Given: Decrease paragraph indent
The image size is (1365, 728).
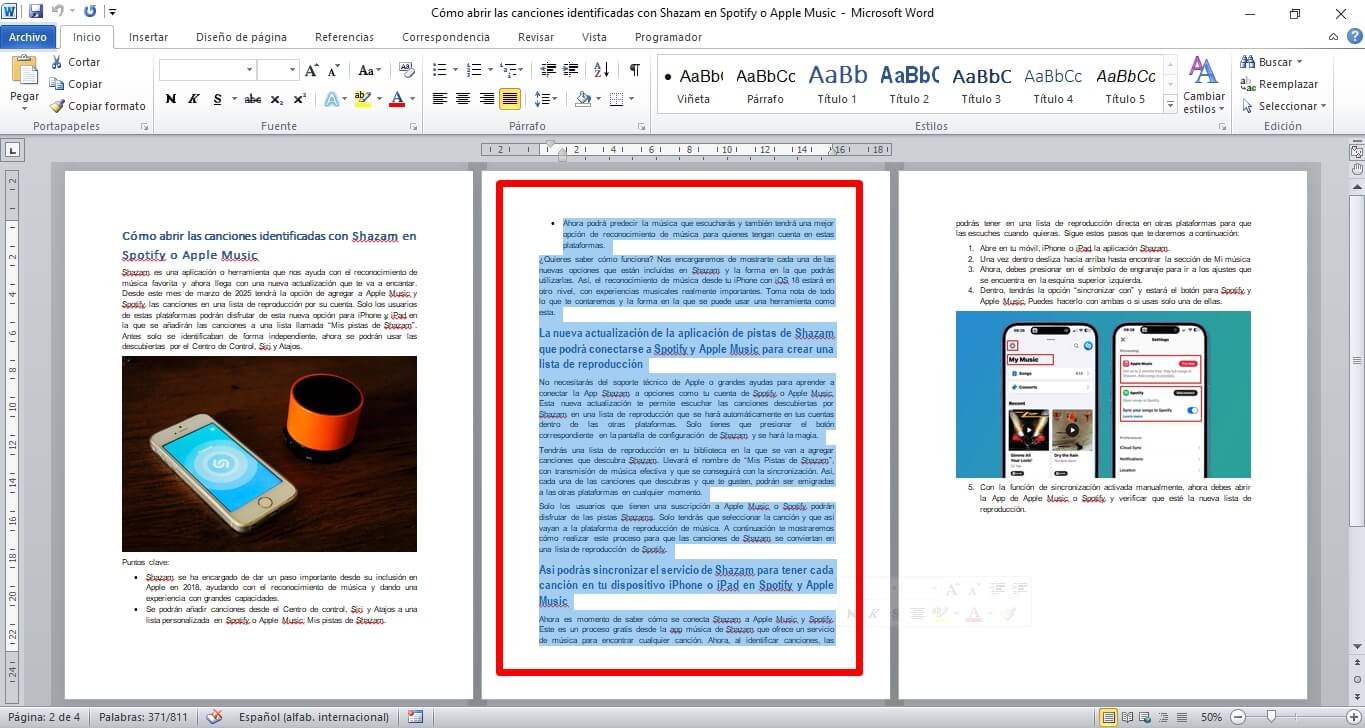Looking at the screenshot, I should pos(547,70).
